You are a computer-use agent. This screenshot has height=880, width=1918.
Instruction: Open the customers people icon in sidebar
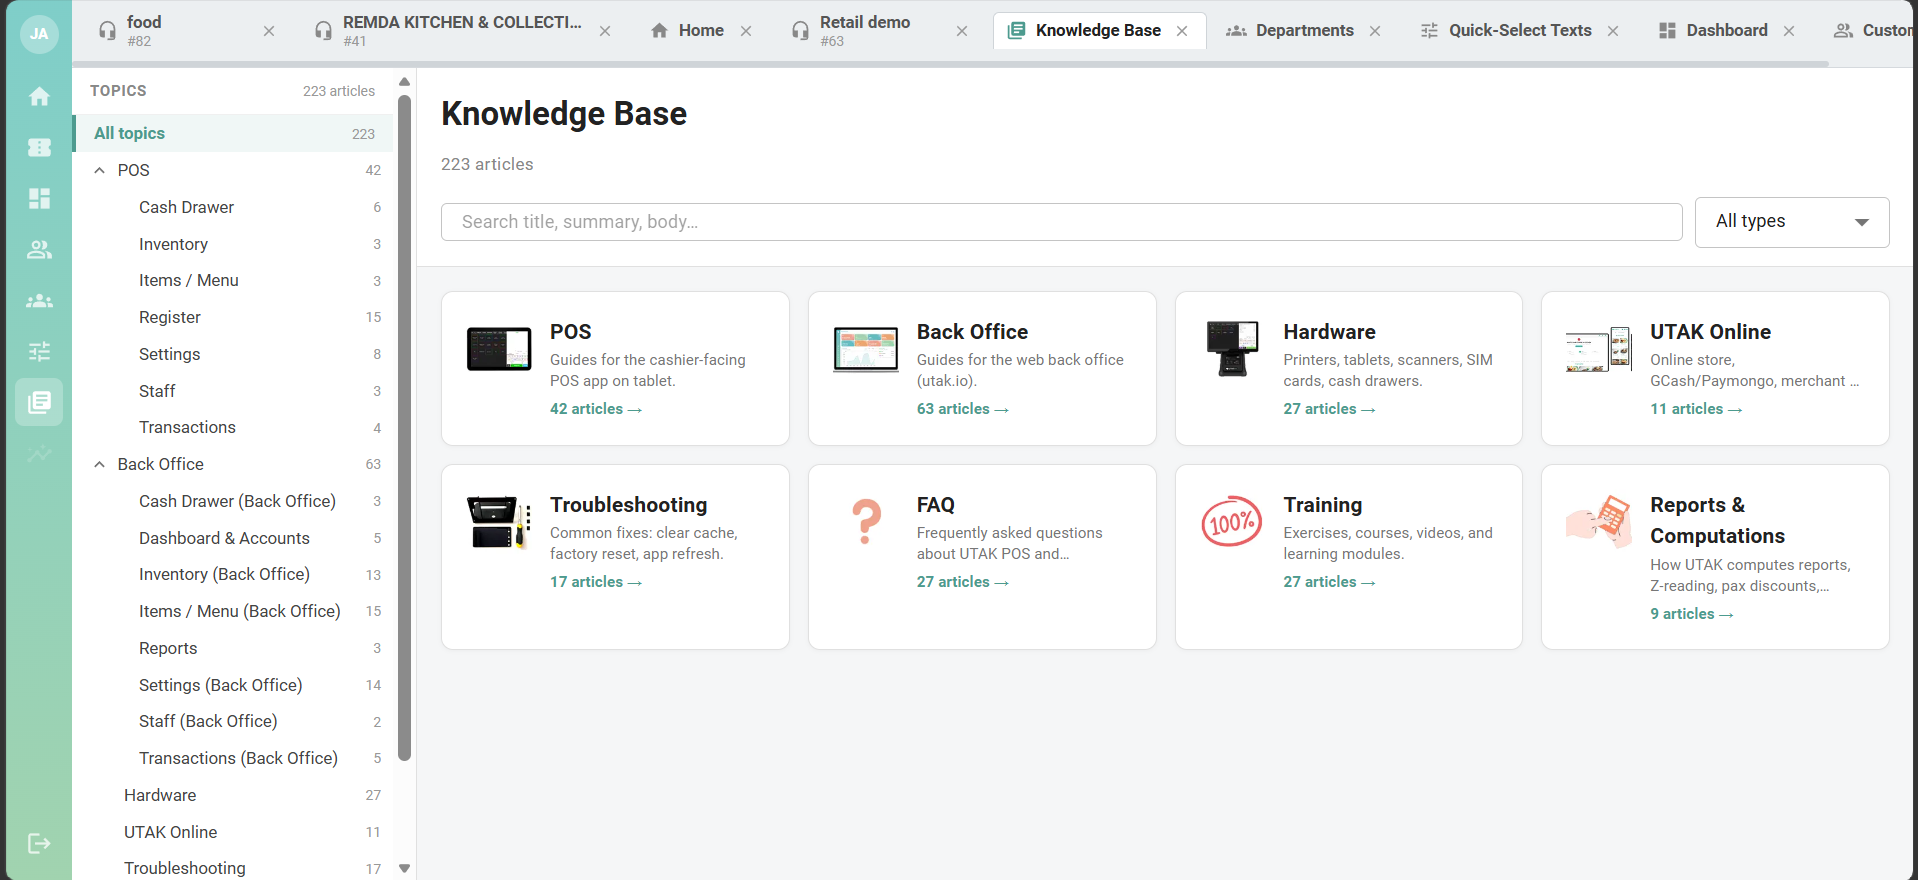[39, 249]
